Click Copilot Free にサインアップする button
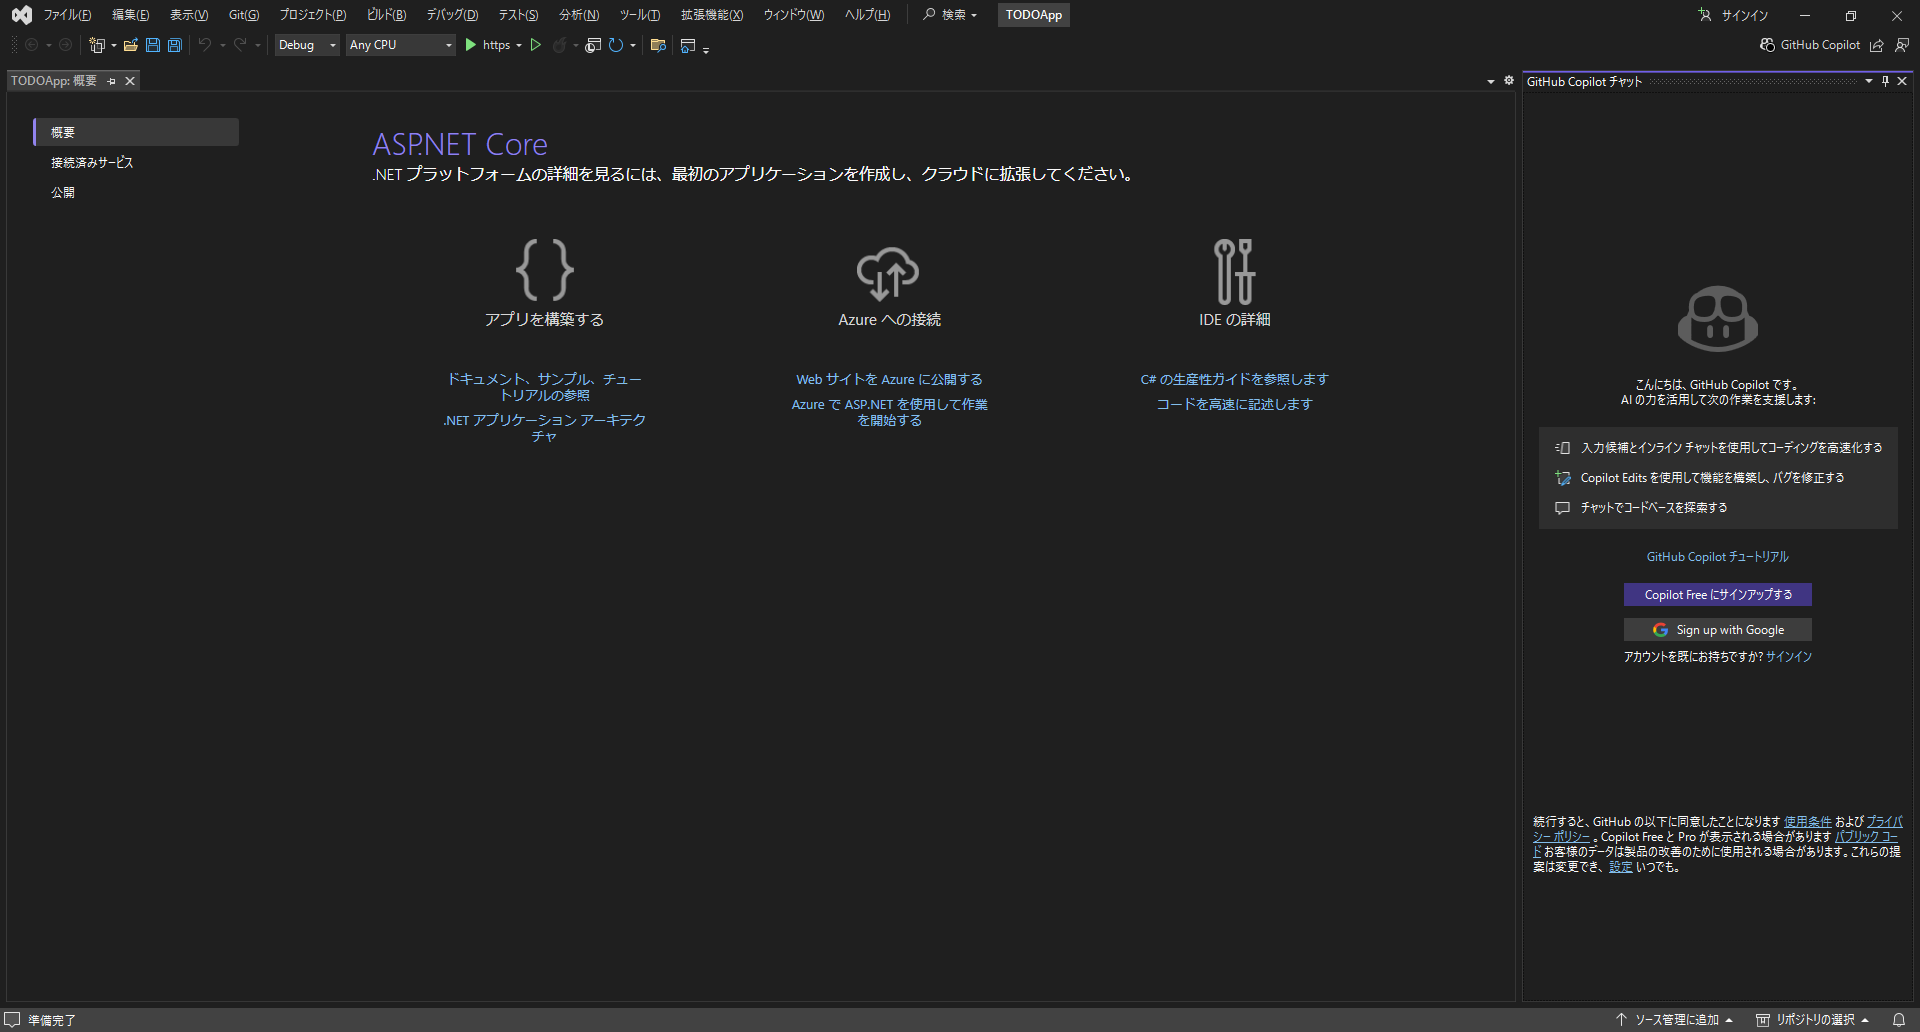 pos(1718,595)
